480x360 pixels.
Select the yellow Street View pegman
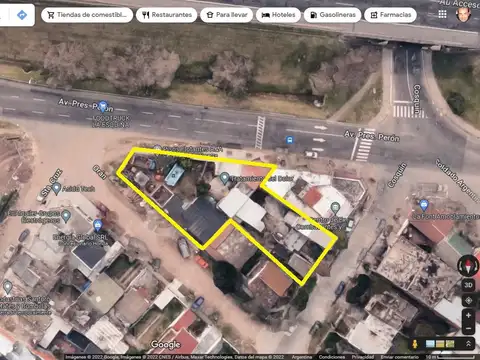coord(415,344)
